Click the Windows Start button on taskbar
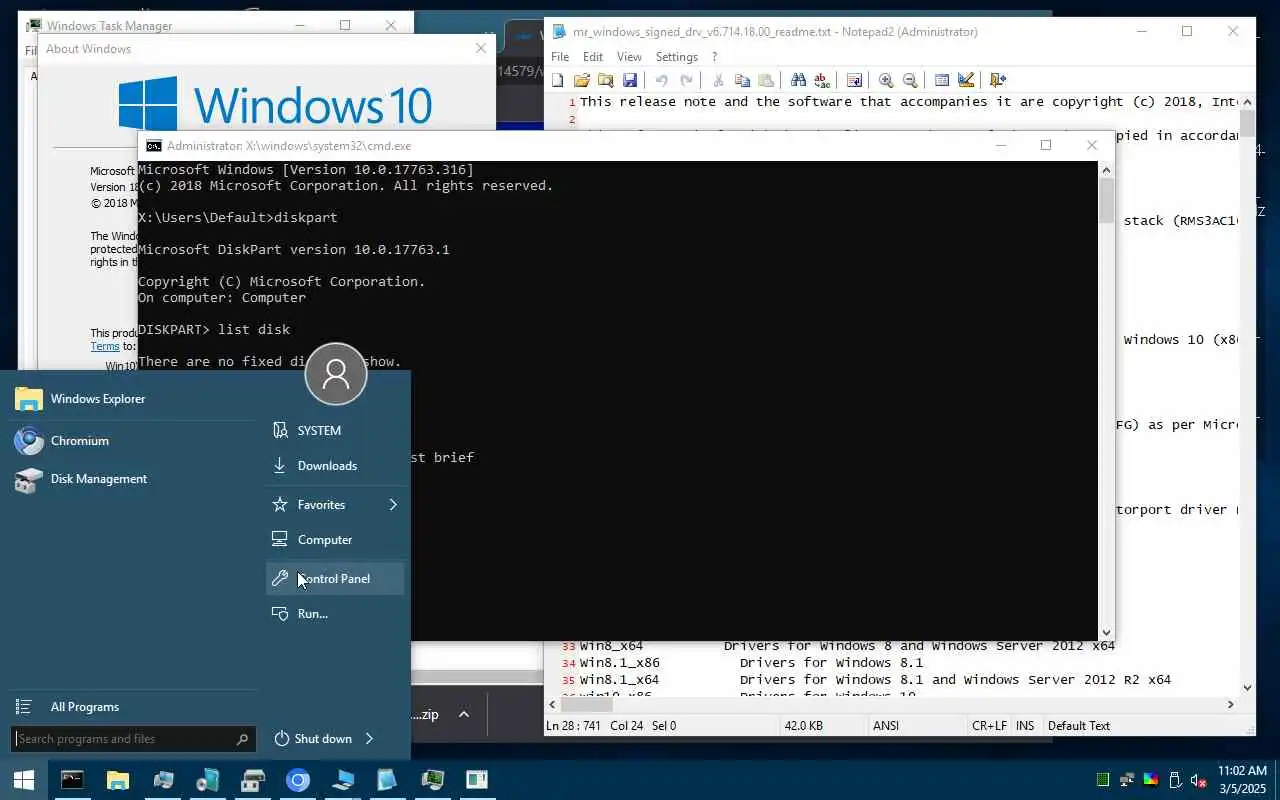Screen dimensions: 1280x800 coord(23,780)
